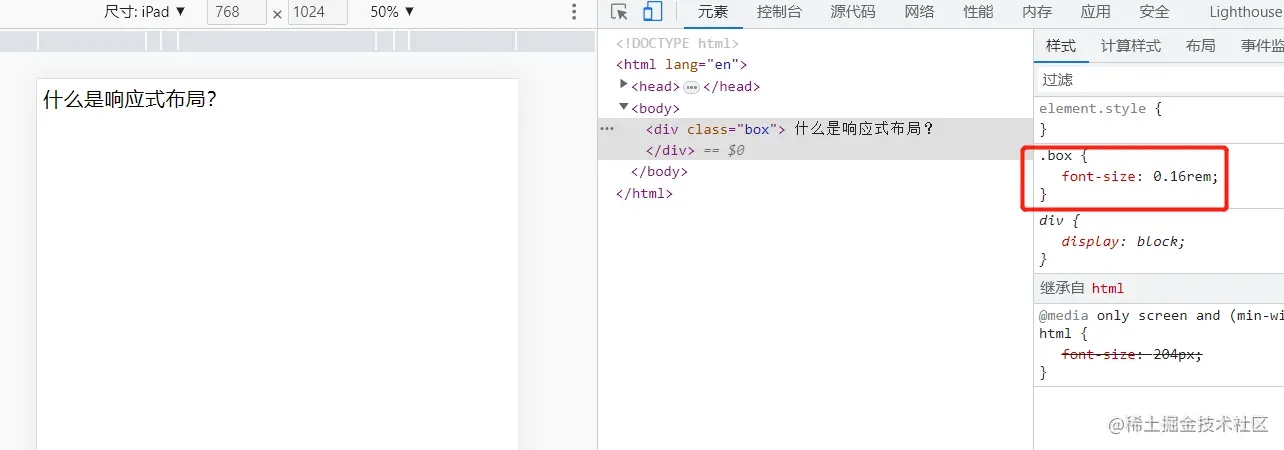Open the device toolbar three-dot menu
Screen dimensions: 1284x450
(574, 12)
